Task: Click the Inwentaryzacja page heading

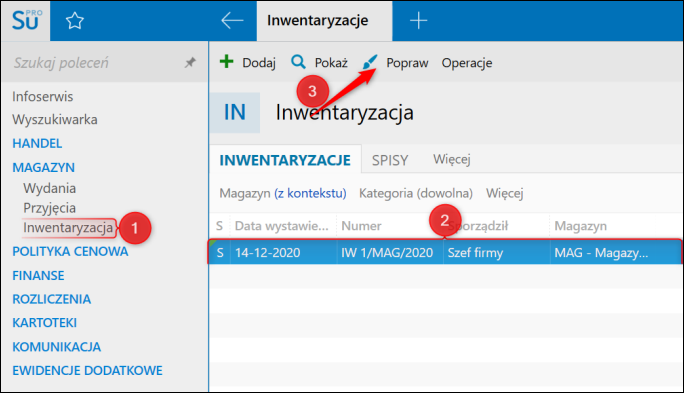Action: pos(345,113)
